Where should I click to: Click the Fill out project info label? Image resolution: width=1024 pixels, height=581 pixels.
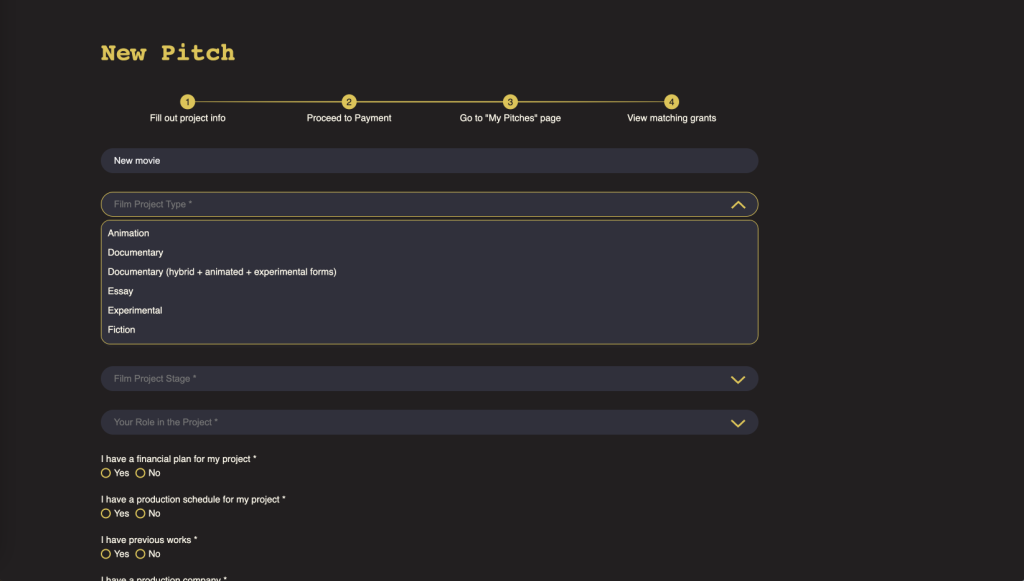(x=188, y=118)
